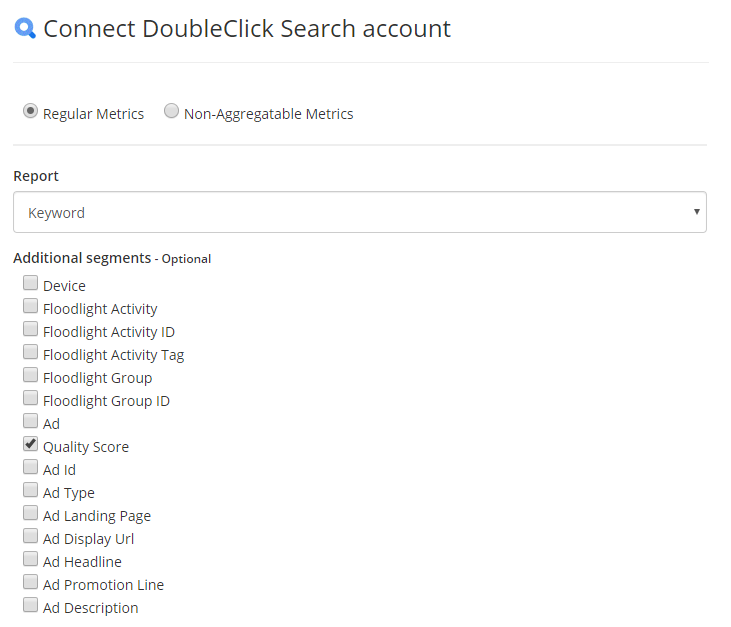Check the Ad Description checkbox
The image size is (731, 627).
(x=30, y=605)
